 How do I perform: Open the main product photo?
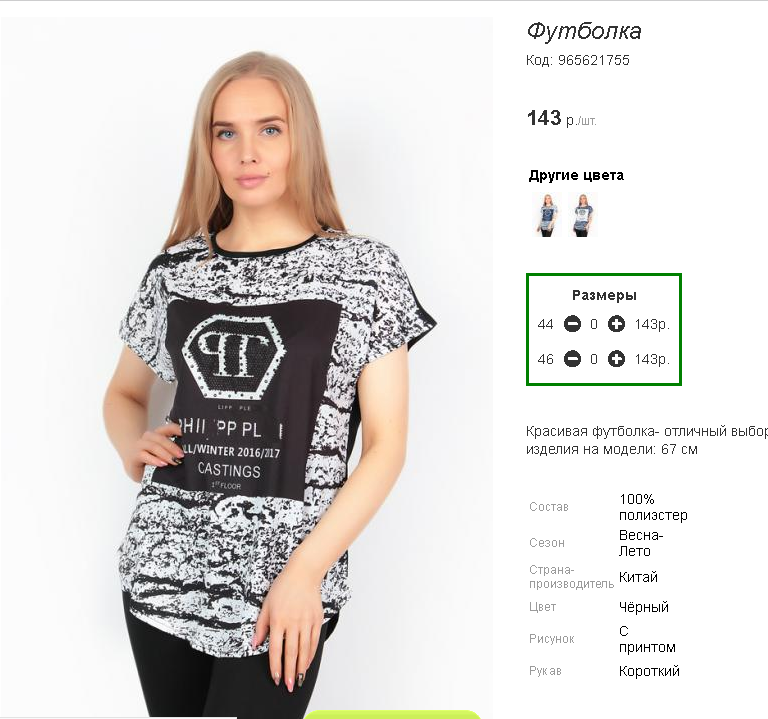coord(247,367)
